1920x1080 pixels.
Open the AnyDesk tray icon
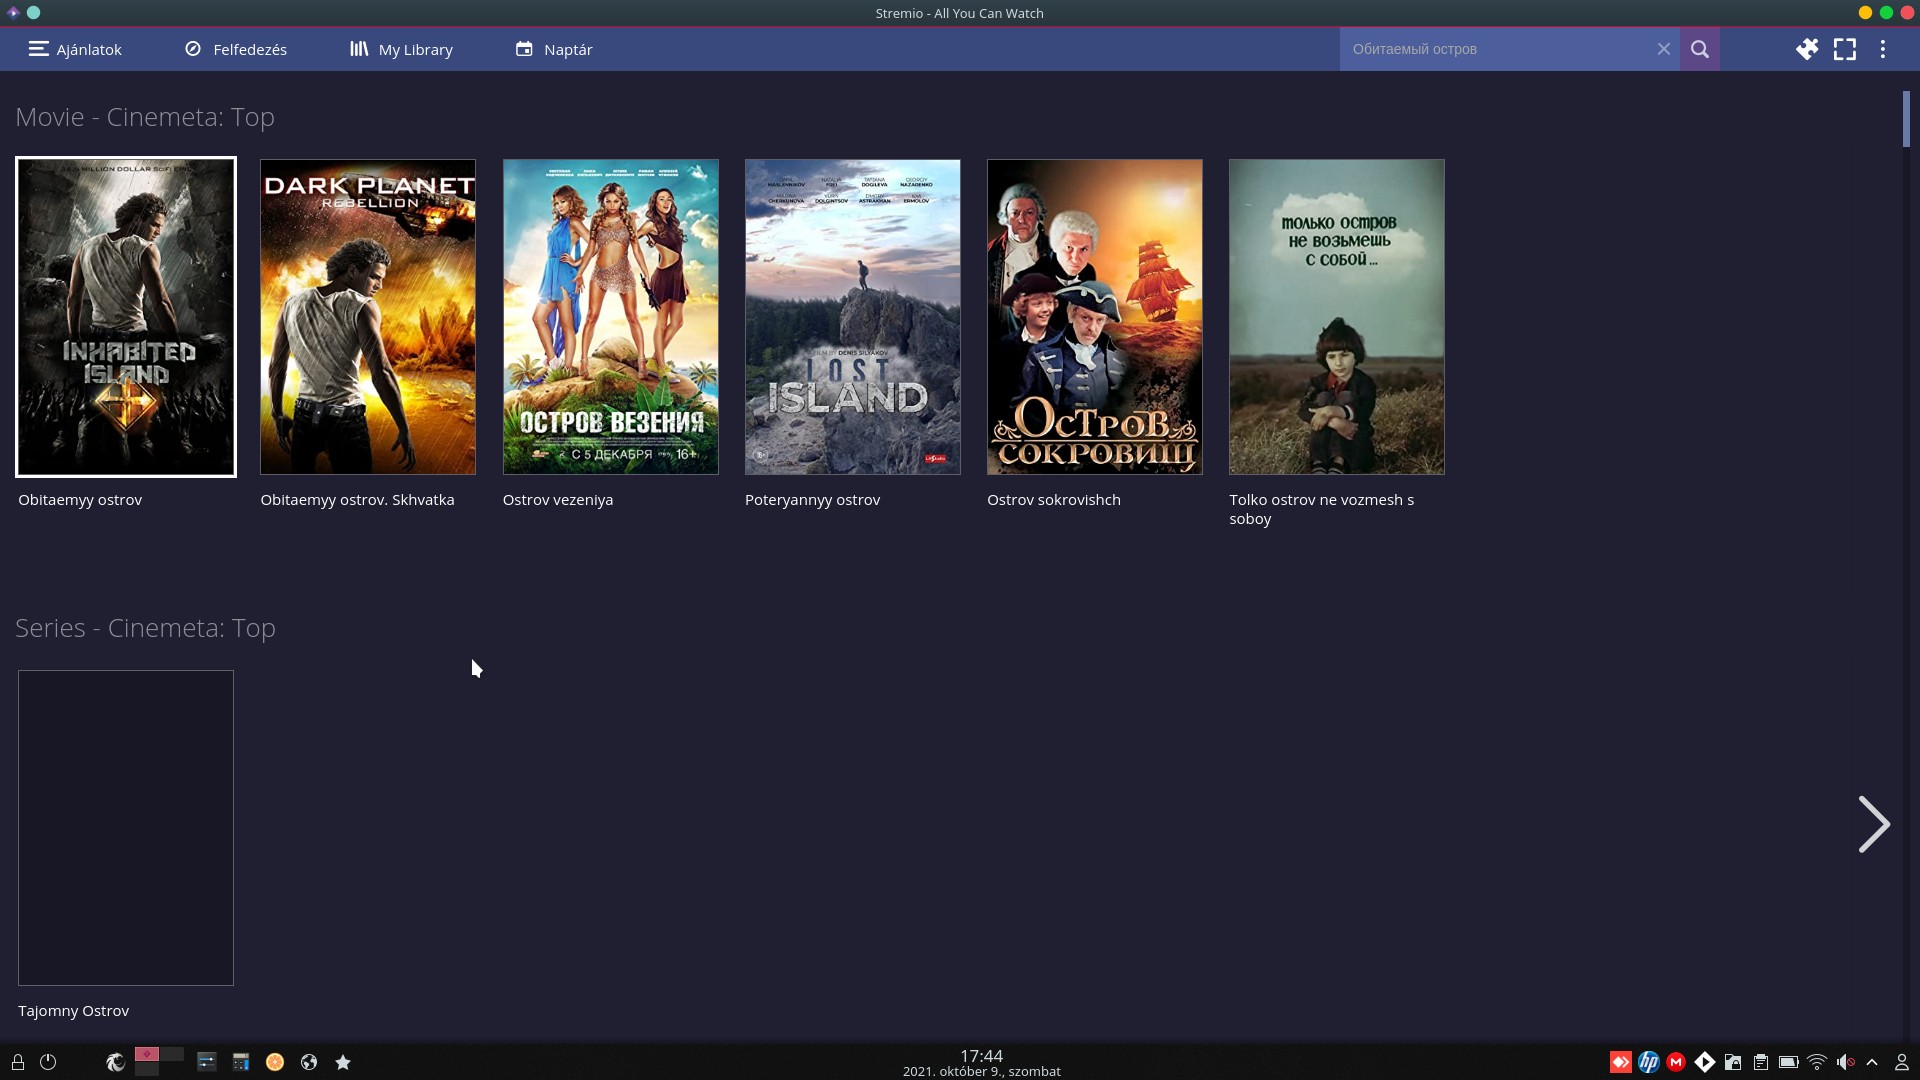pos(1621,1062)
